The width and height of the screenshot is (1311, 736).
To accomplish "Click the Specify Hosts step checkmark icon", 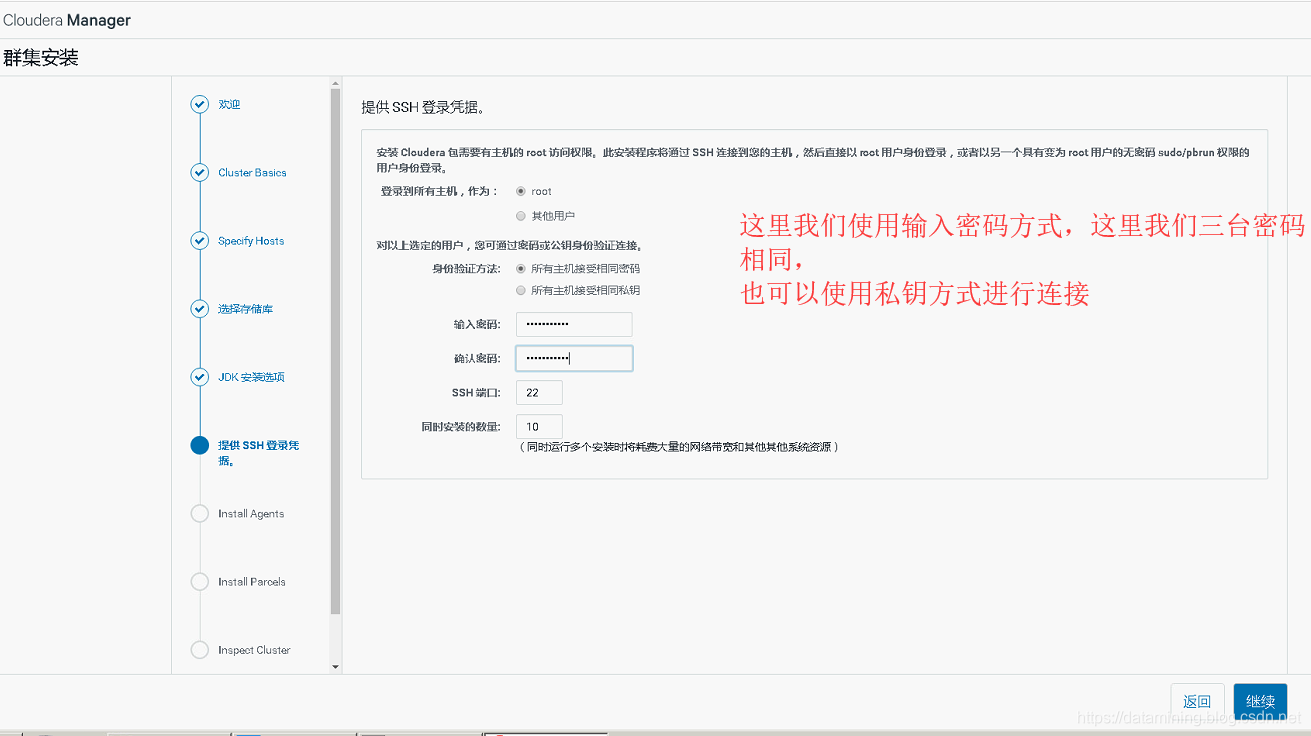I will (200, 240).
